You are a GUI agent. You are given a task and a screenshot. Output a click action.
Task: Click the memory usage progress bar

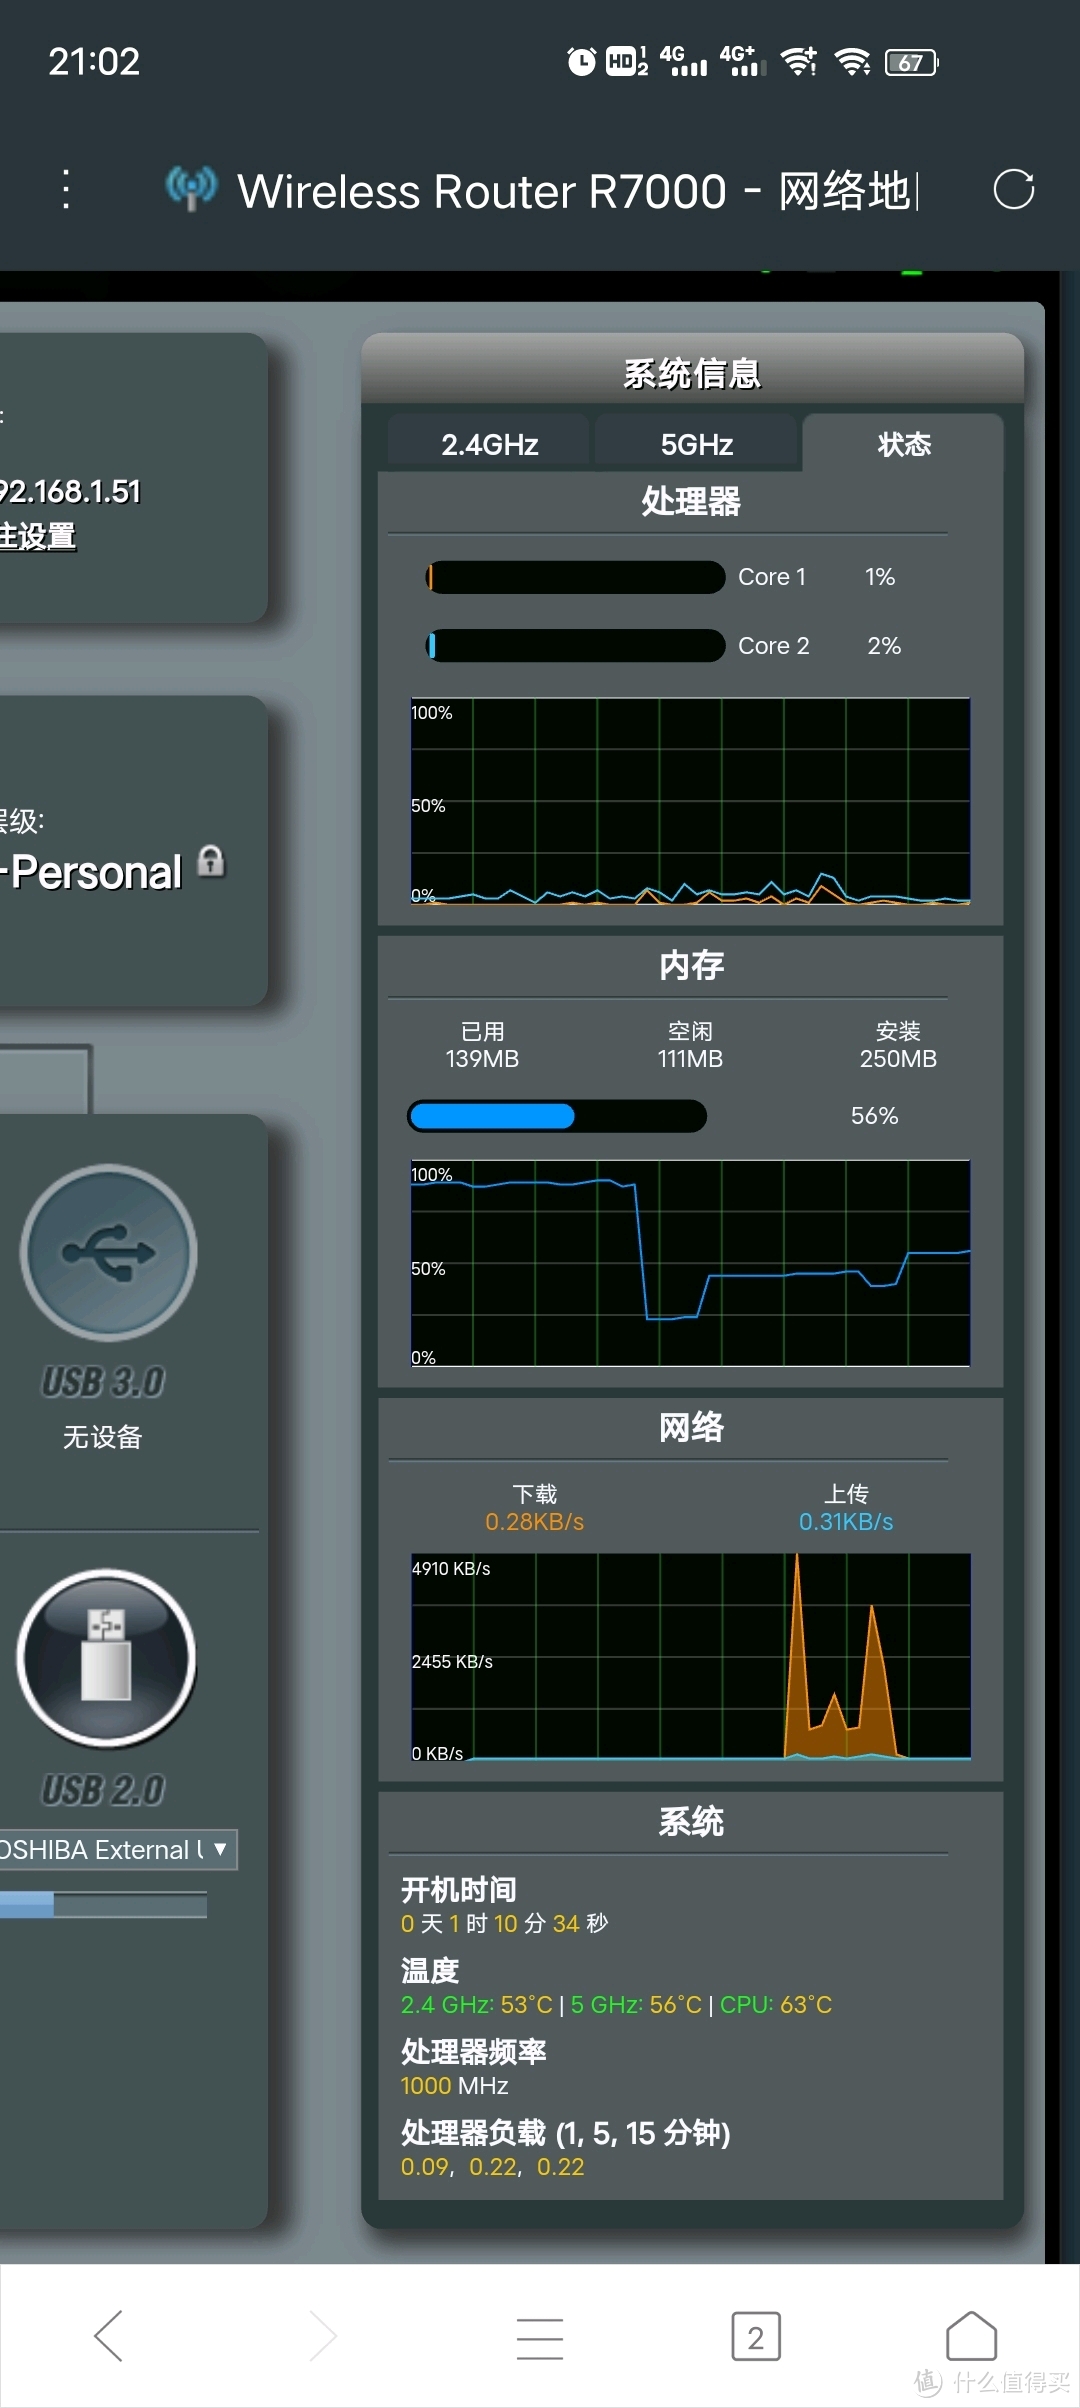557,1116
